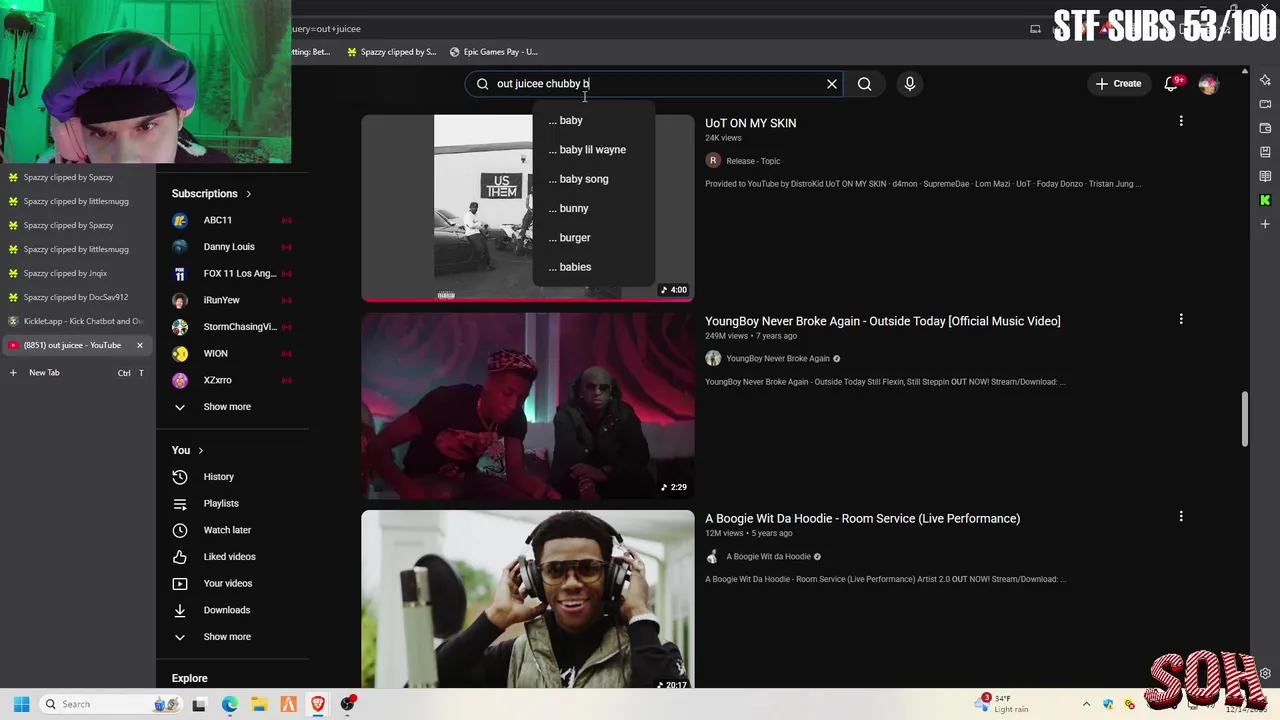The height and width of the screenshot is (720, 1280).
Task: Visit YoungBoy Never Broke Again channel name
Action: click(777, 359)
